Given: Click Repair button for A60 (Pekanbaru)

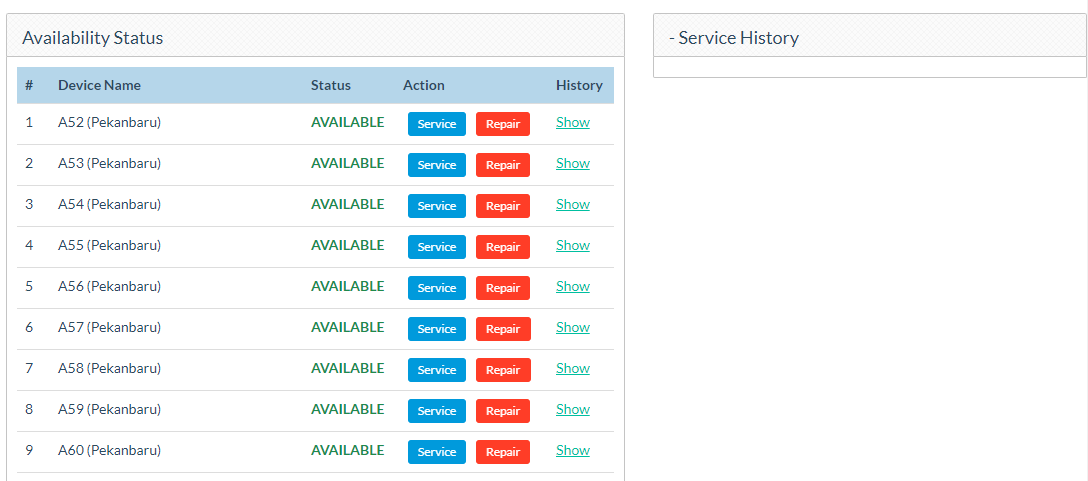Looking at the screenshot, I should [502, 452].
